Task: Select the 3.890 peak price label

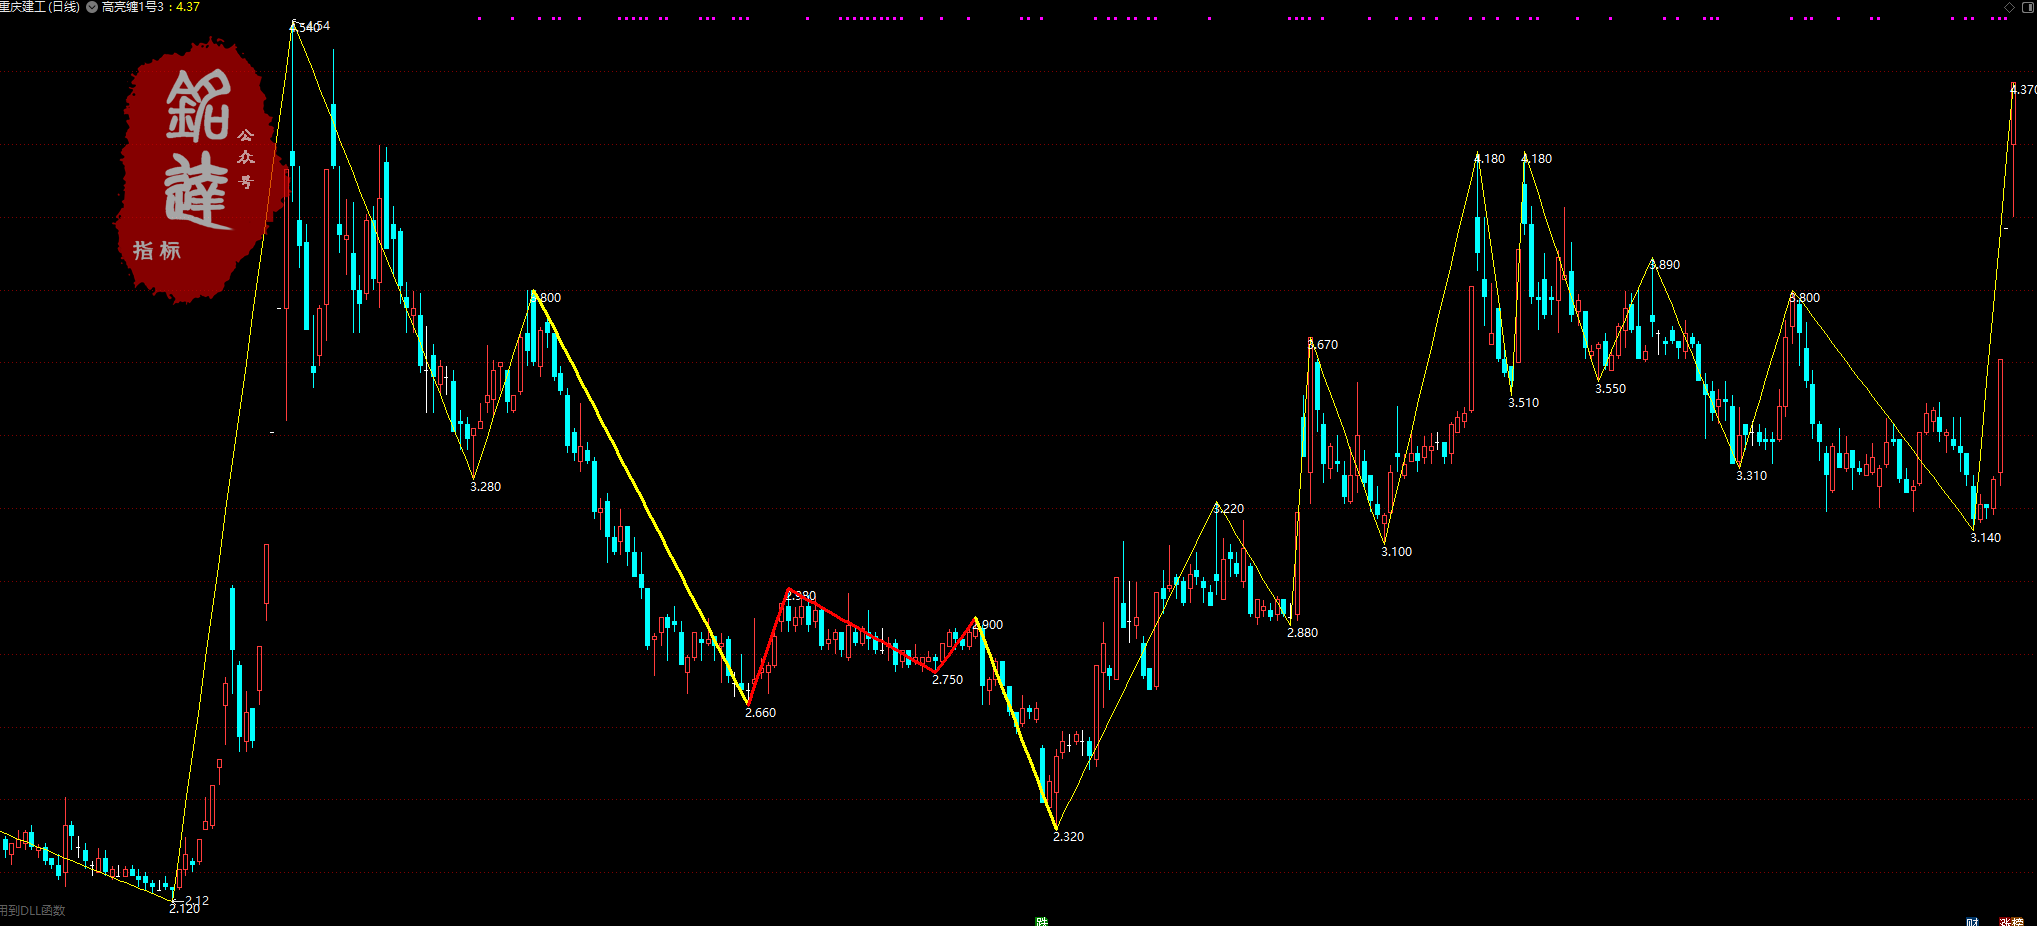Action: point(1665,265)
